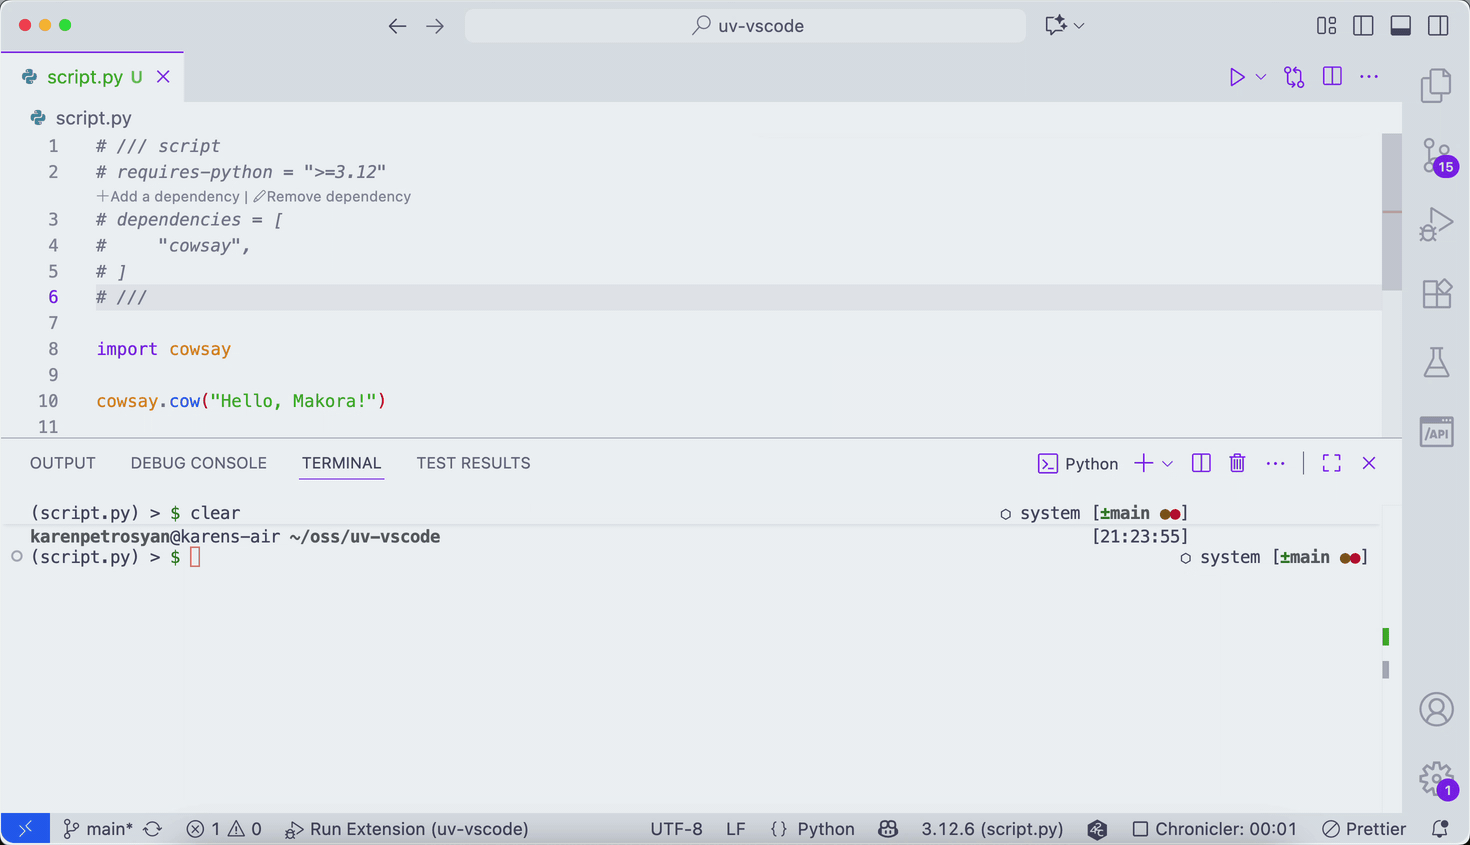Toggle the bottom panel visibility
Viewport: 1470px width, 845px height.
point(1400,26)
